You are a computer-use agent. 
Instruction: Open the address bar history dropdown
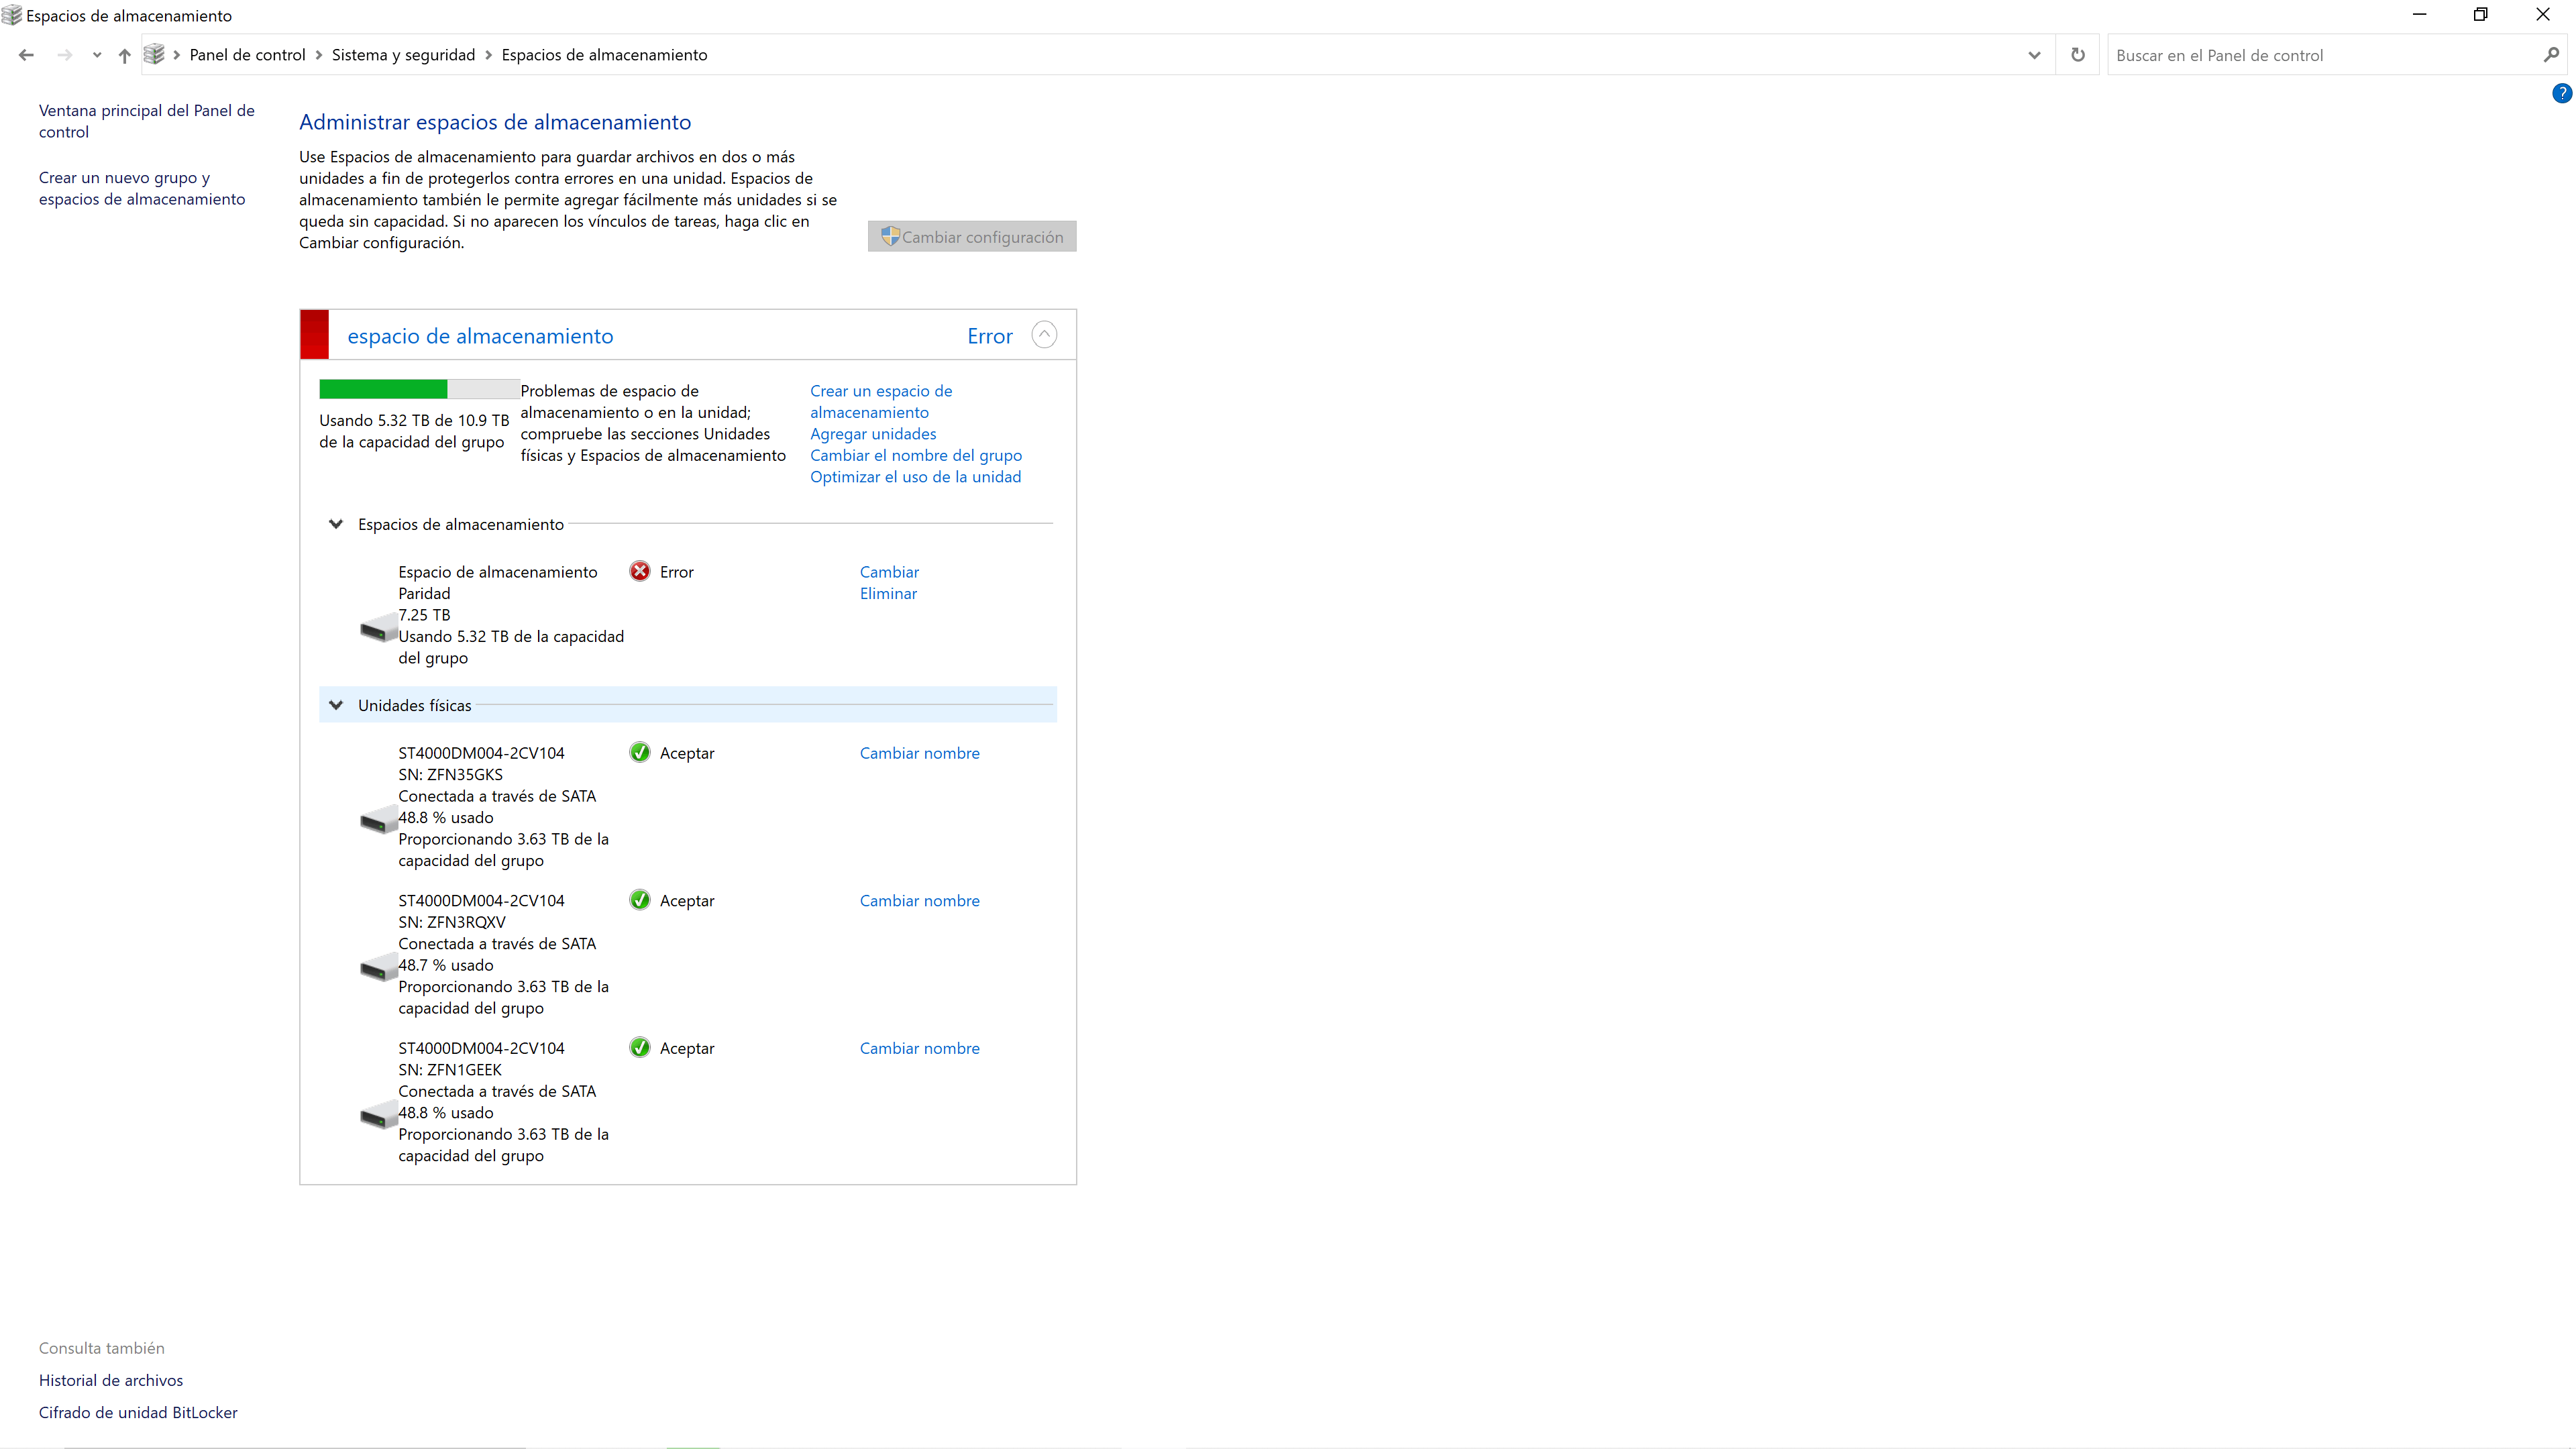pyautogui.click(x=2034, y=55)
